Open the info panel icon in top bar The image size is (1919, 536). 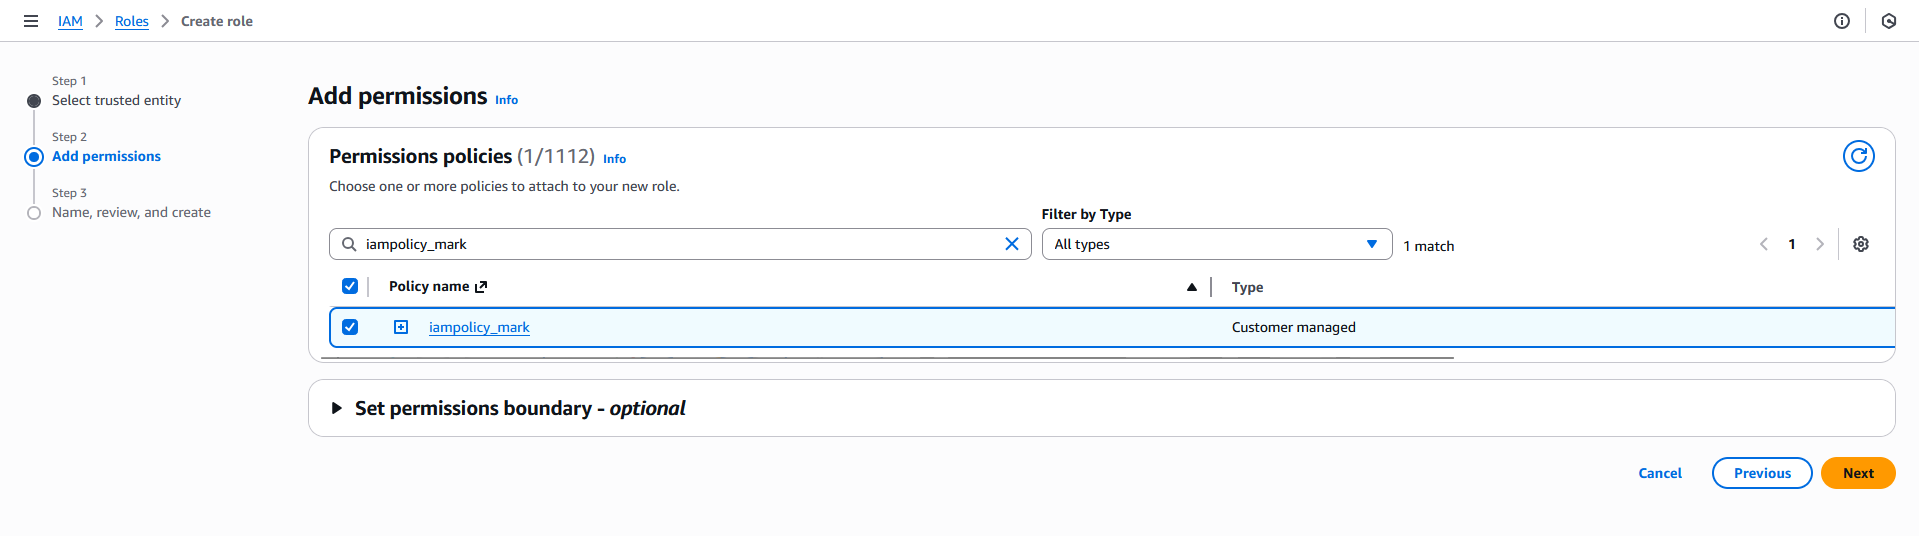point(1842,21)
